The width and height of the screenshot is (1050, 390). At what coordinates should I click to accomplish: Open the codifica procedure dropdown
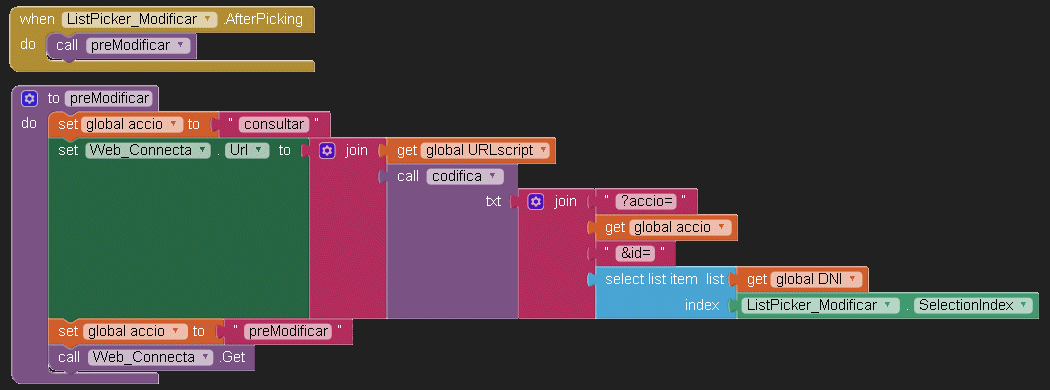coord(494,176)
